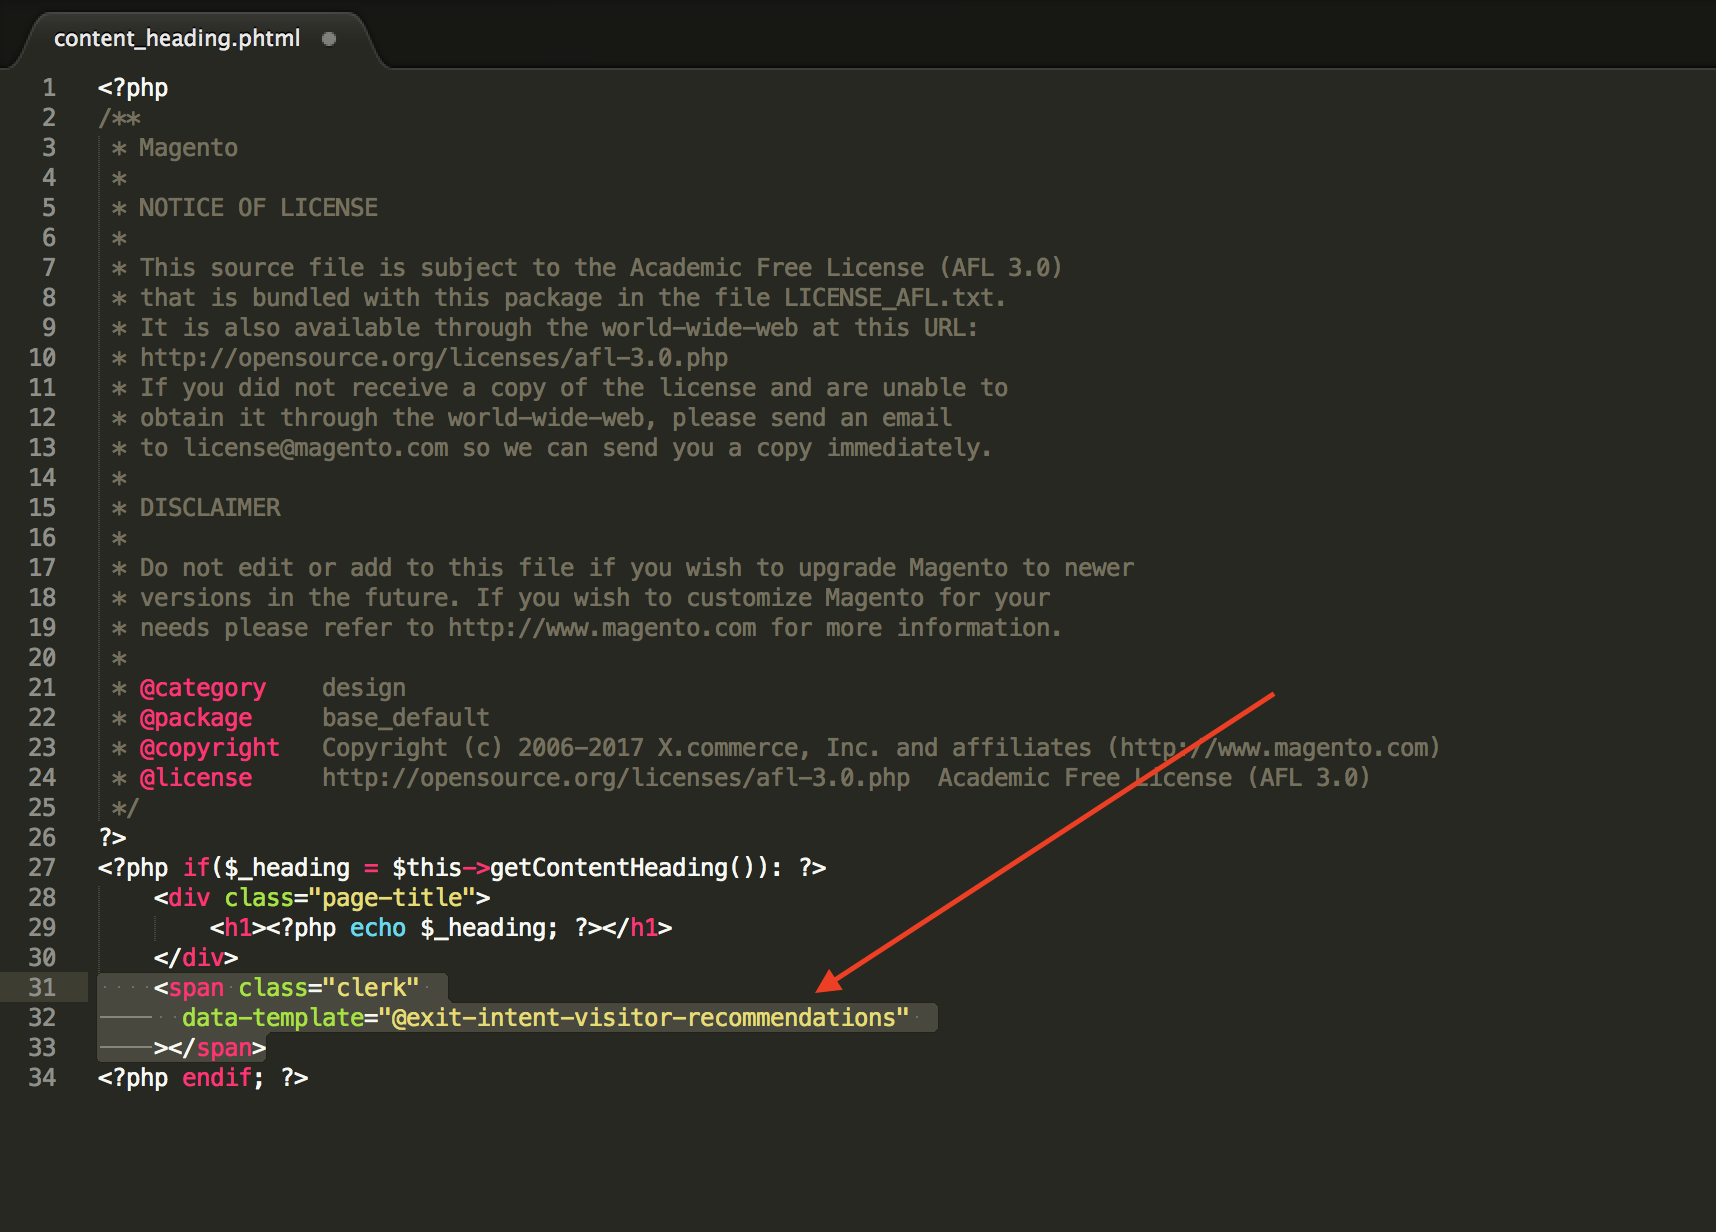Click the echo keyword on line 29

click(x=377, y=928)
